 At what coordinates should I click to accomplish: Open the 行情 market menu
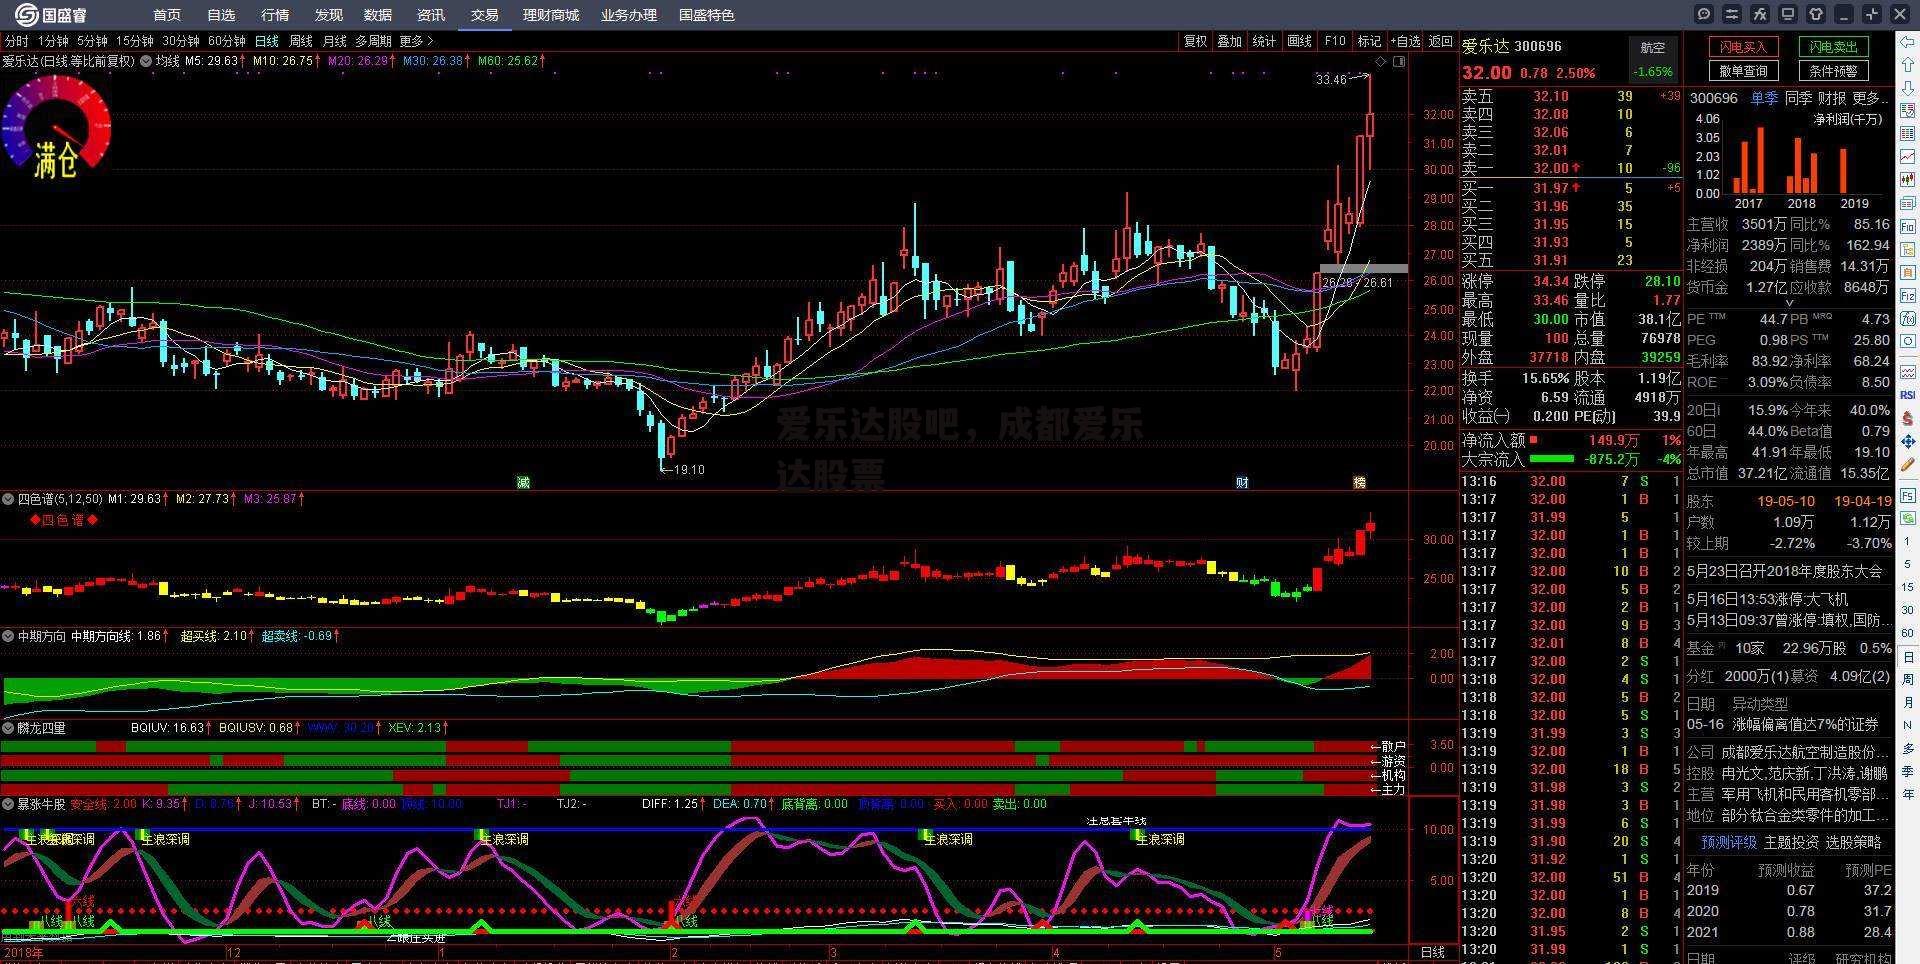click(274, 15)
